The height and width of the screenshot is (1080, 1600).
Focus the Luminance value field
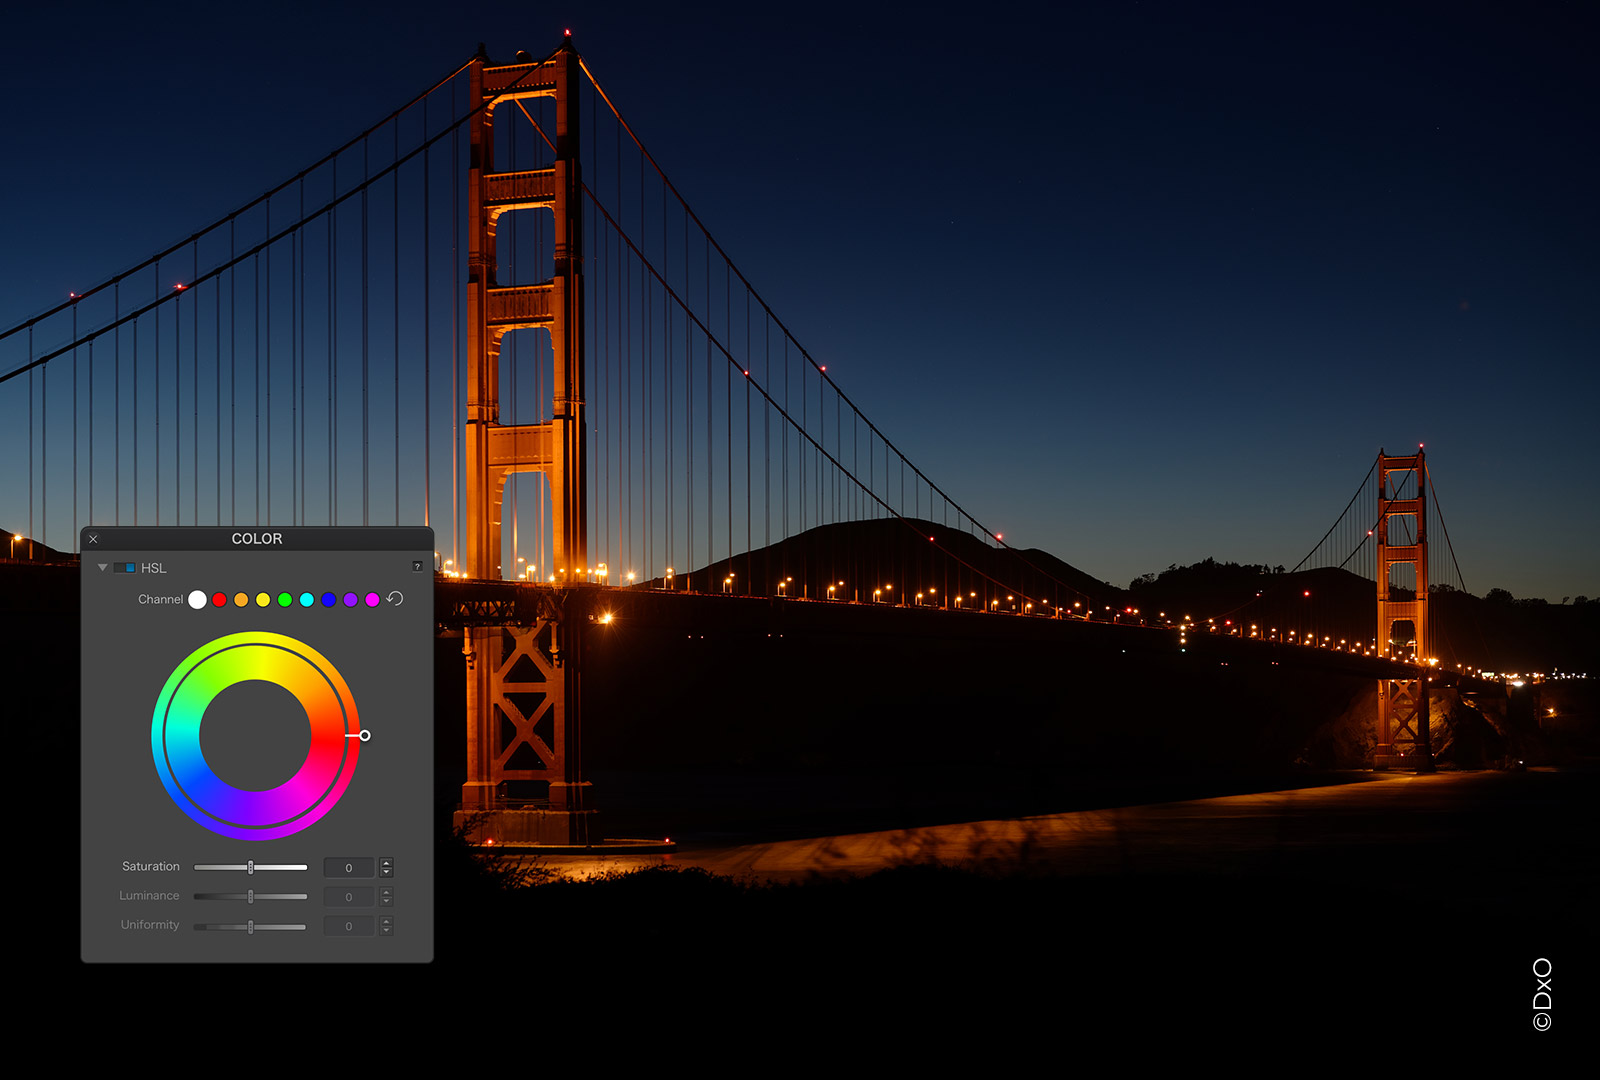[349, 897]
